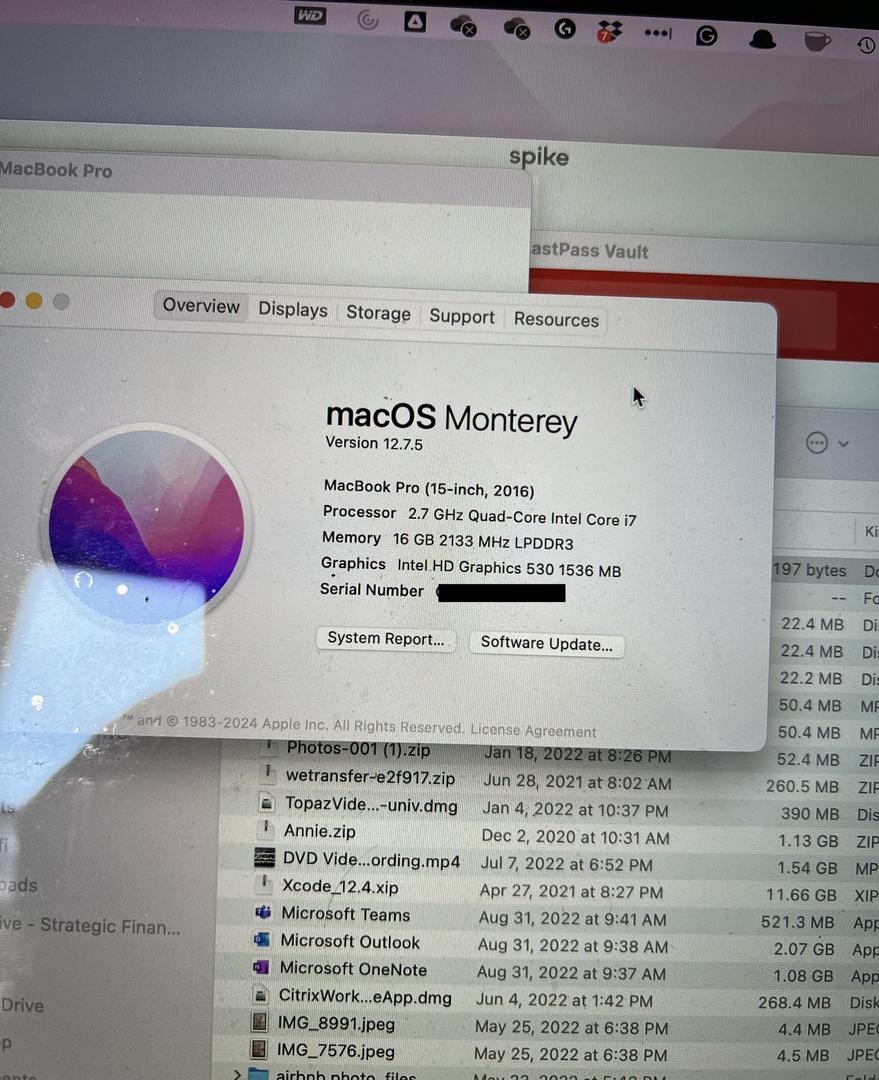879x1080 pixels.
Task: Click the System Report... button
Action: [386, 638]
